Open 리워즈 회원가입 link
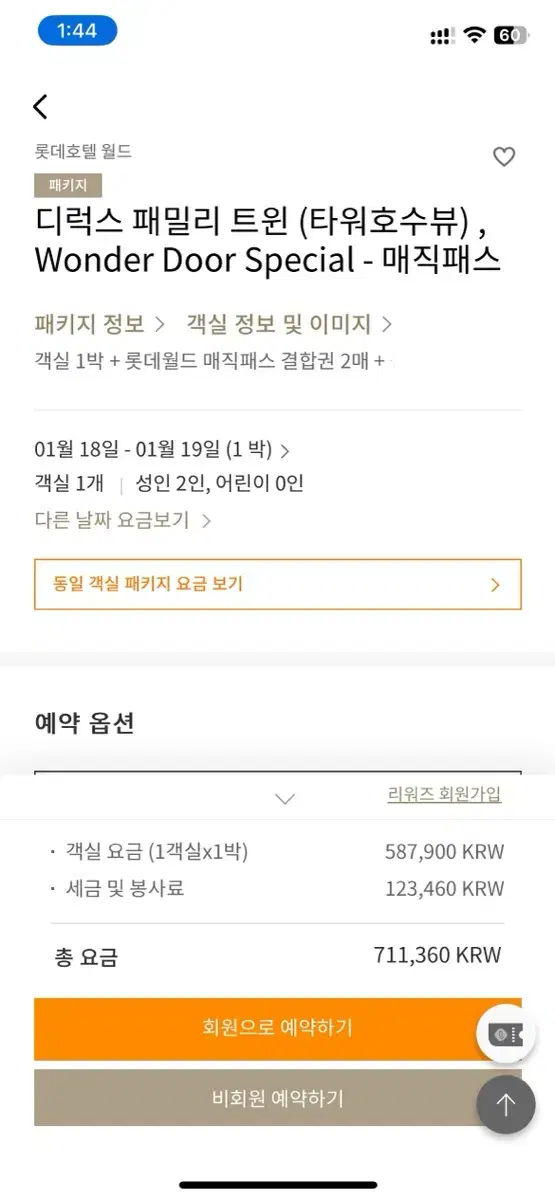 [444, 794]
